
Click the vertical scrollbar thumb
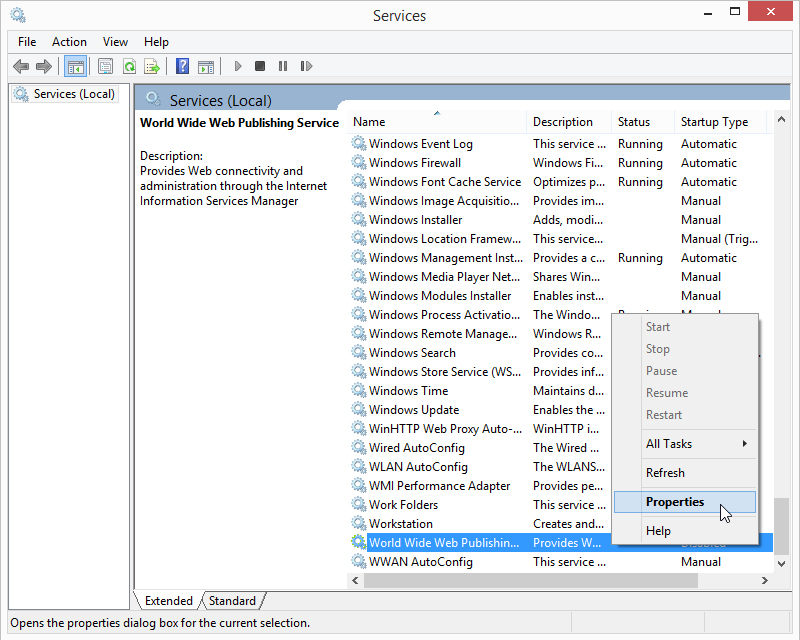pos(781,526)
